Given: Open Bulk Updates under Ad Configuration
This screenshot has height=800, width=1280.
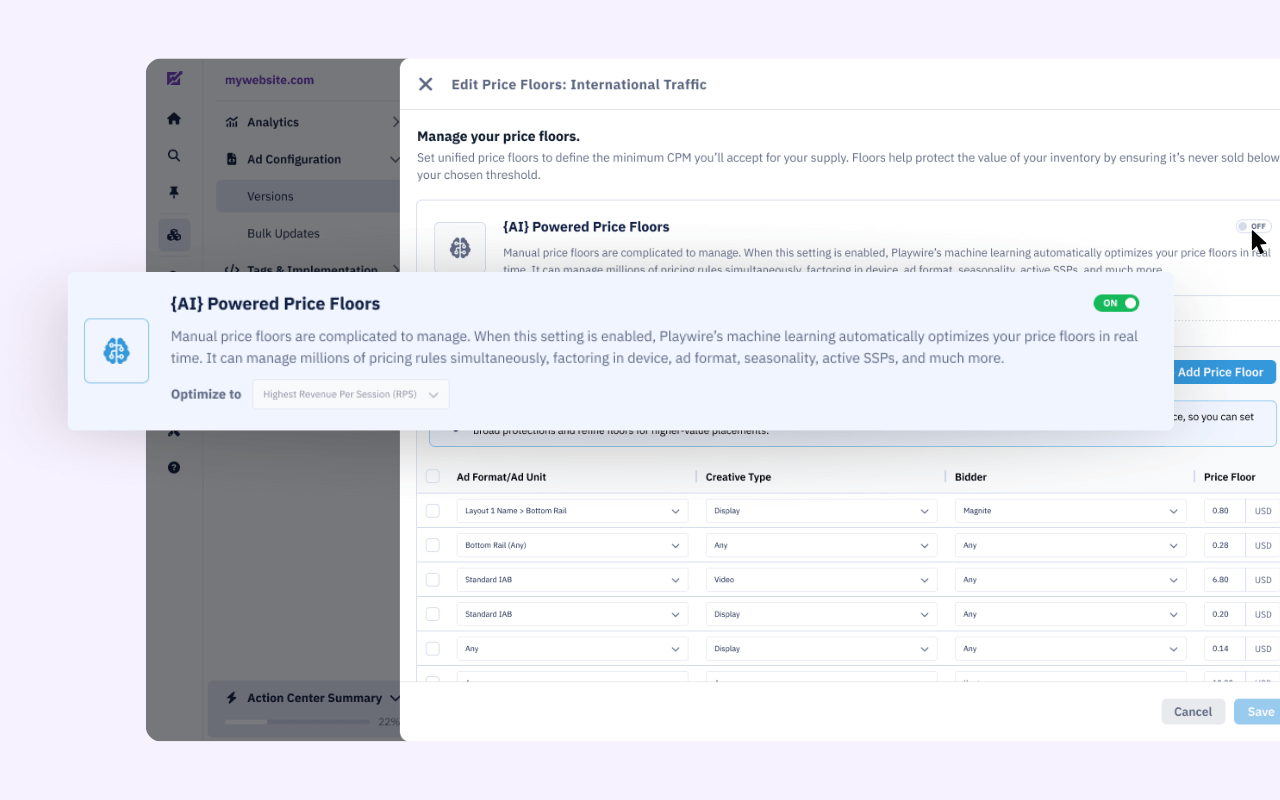Looking at the screenshot, I should (x=283, y=233).
